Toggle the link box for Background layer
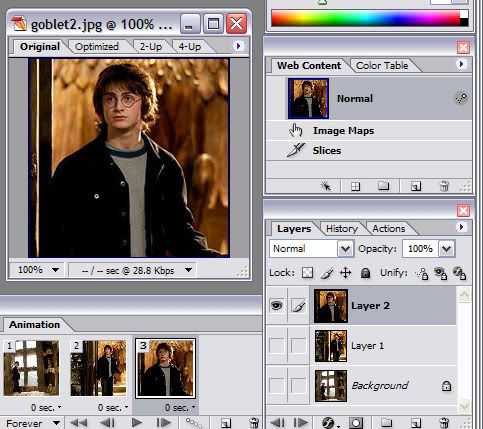Viewport: 483px width, 429px height. click(x=299, y=385)
